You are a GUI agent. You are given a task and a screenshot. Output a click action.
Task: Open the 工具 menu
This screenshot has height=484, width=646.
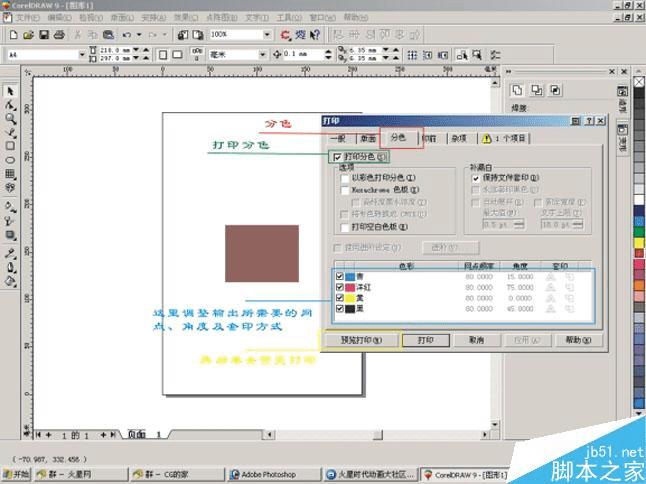tap(289, 18)
